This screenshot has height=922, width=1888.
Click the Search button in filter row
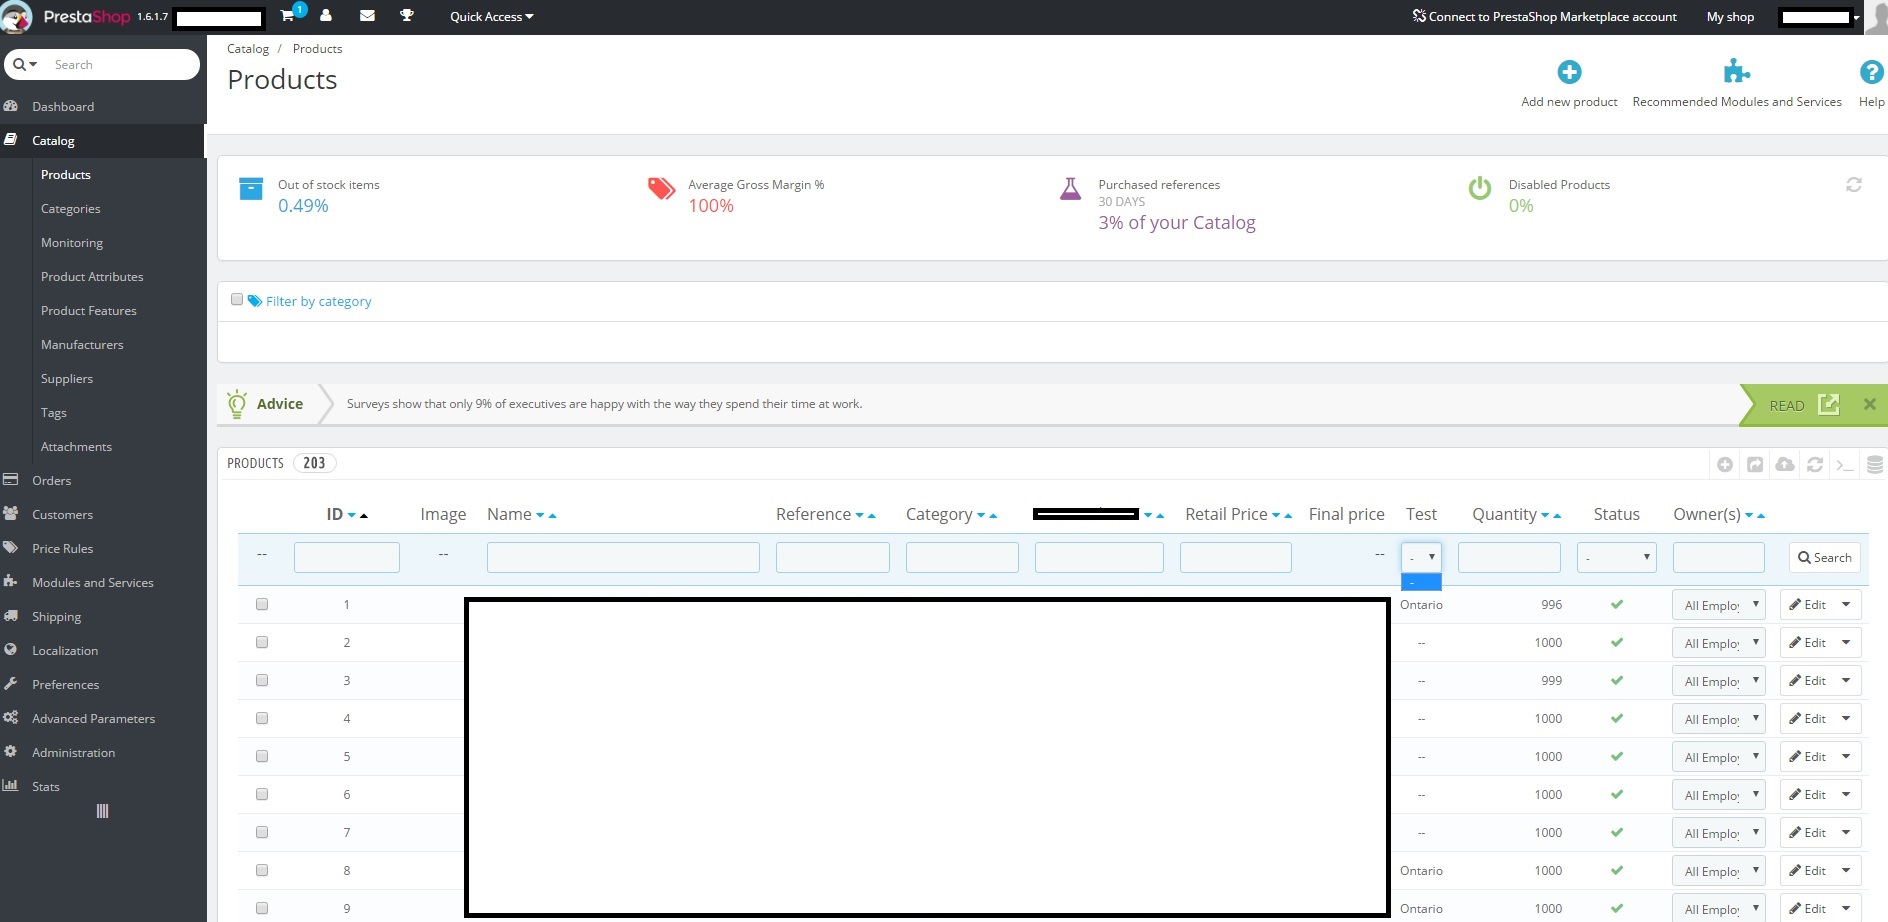point(1825,557)
